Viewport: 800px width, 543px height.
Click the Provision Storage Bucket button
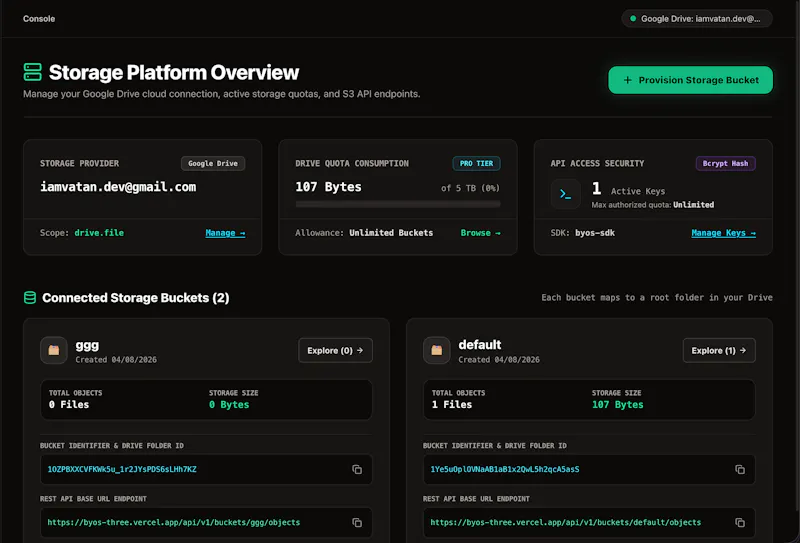click(x=690, y=80)
